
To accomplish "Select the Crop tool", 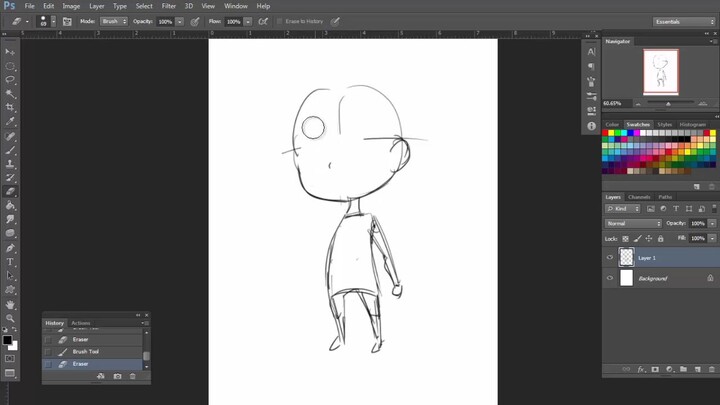I will click(x=10, y=107).
